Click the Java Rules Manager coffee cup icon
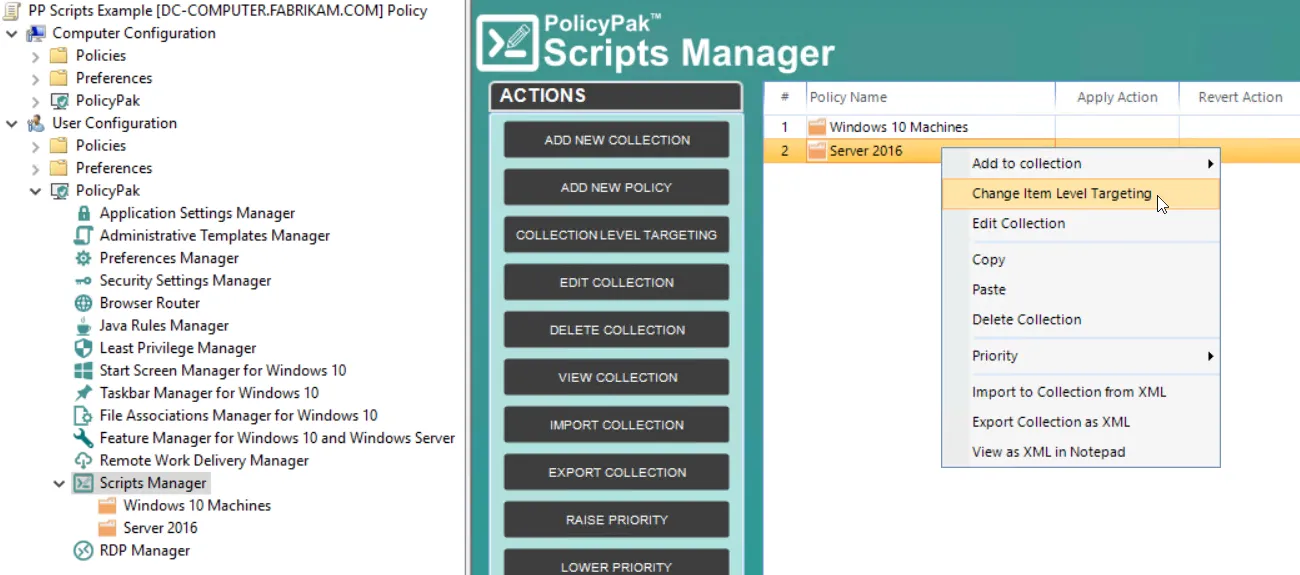 coord(84,326)
